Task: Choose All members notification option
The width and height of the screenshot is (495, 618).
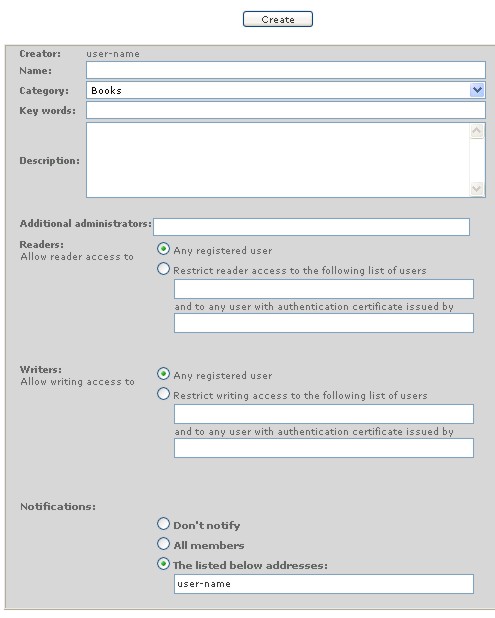Action: coord(163,544)
